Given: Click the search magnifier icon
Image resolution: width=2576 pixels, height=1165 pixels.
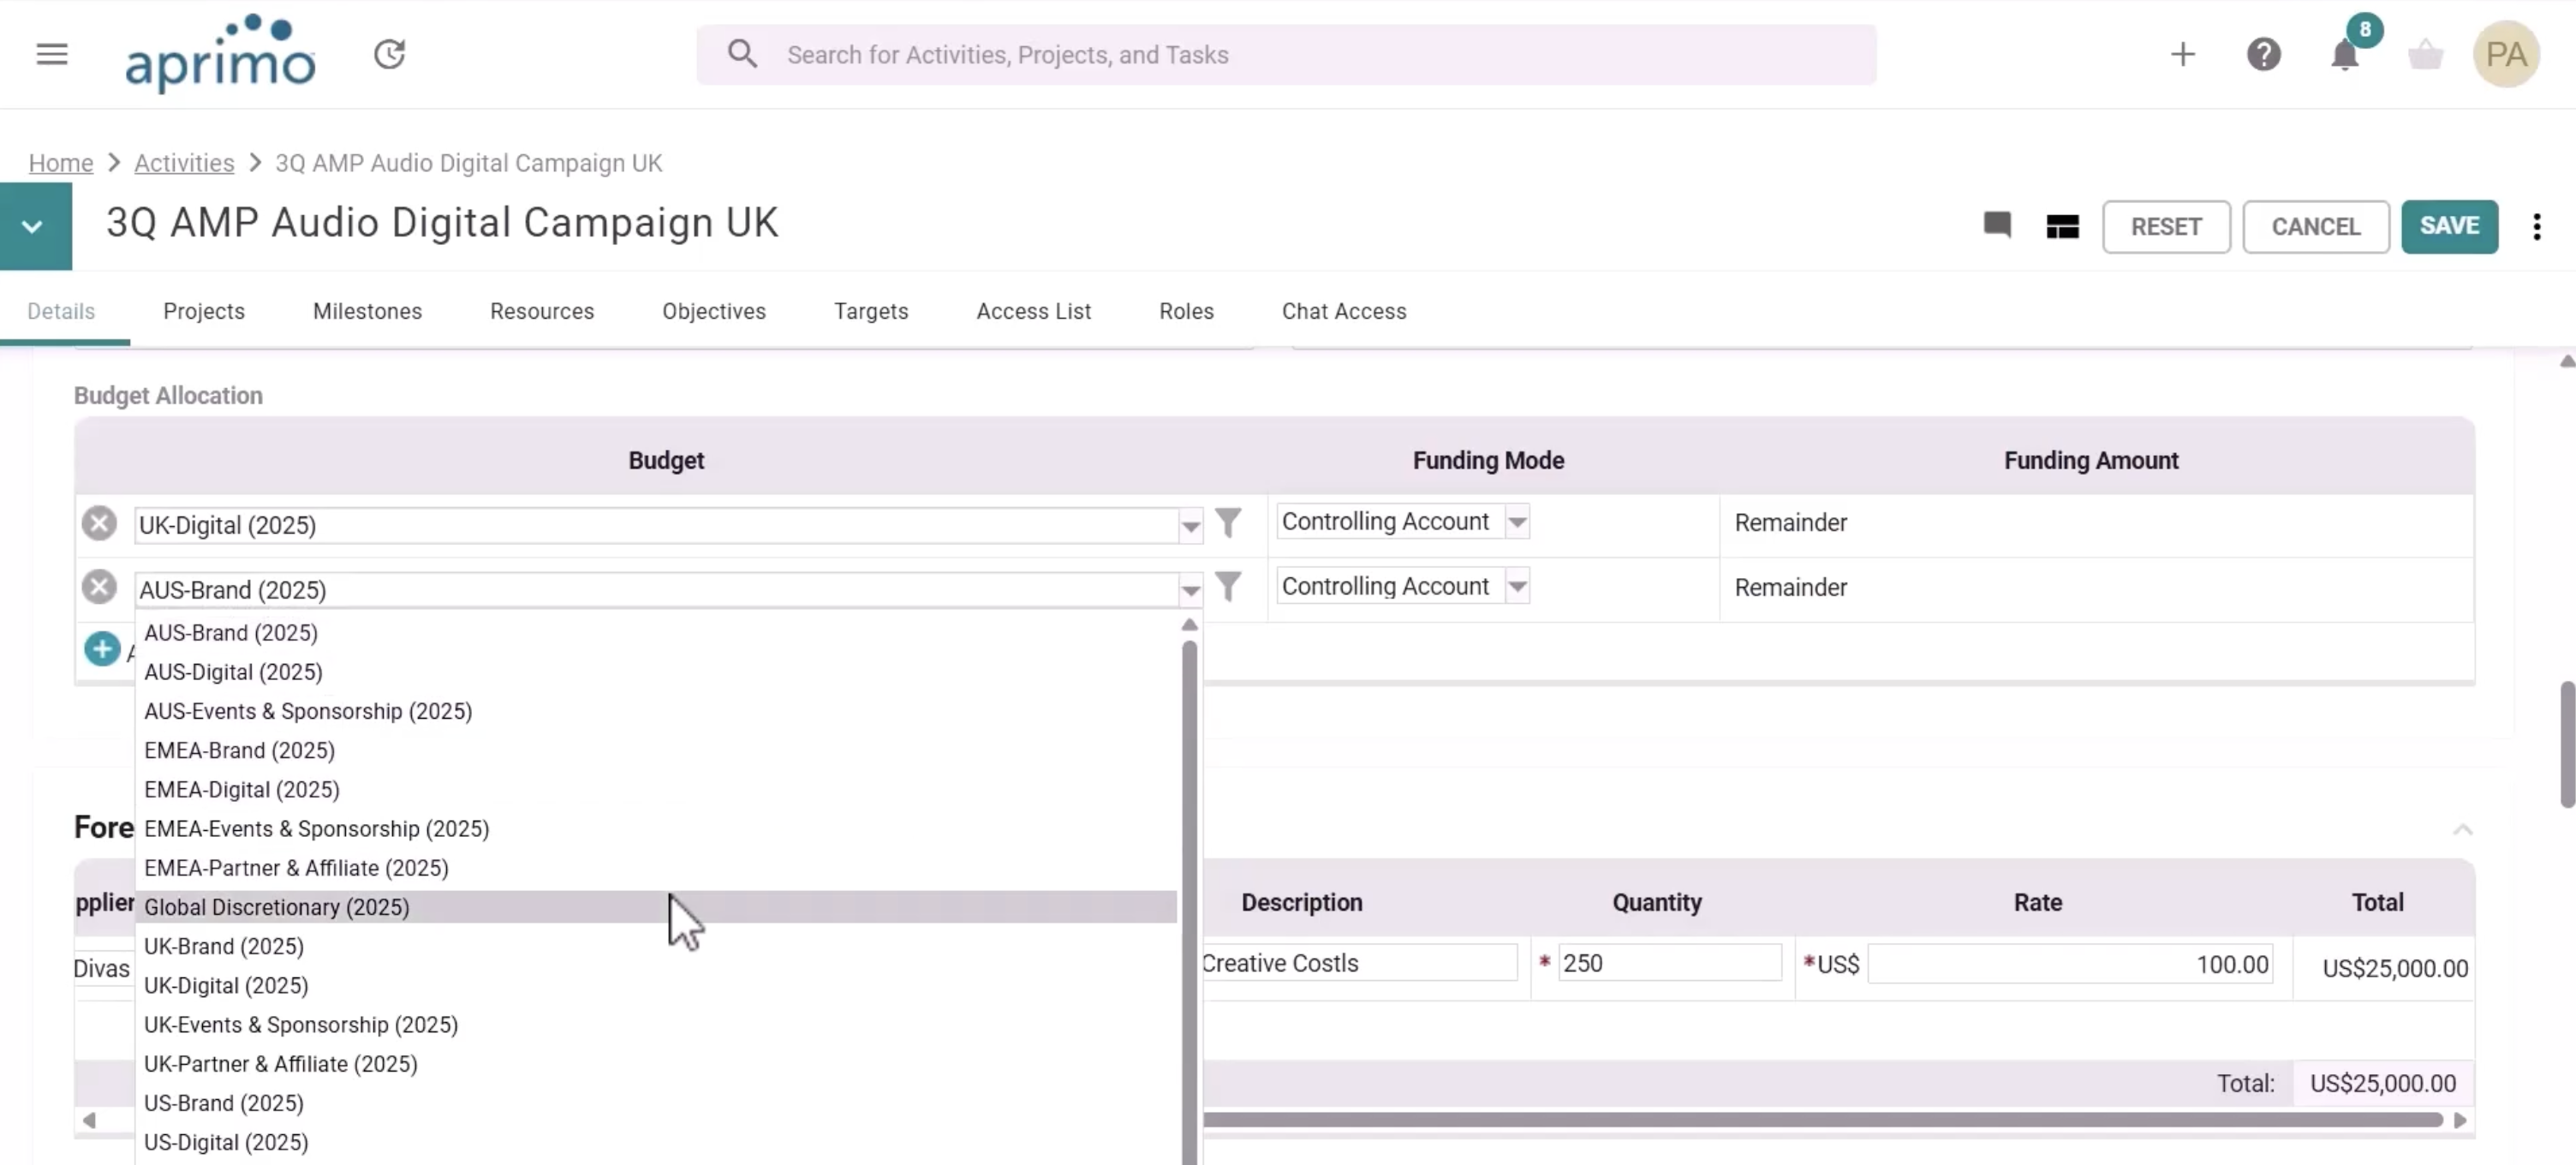Looking at the screenshot, I should pyautogui.click(x=742, y=54).
